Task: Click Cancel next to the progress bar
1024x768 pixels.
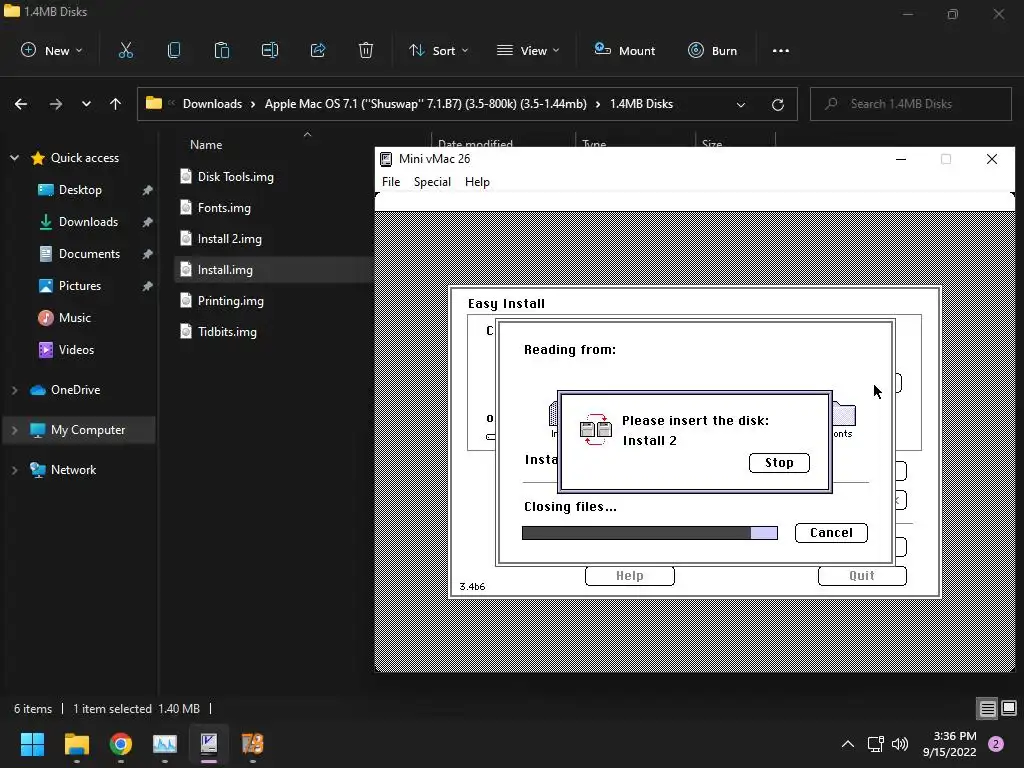Action: 831,533
